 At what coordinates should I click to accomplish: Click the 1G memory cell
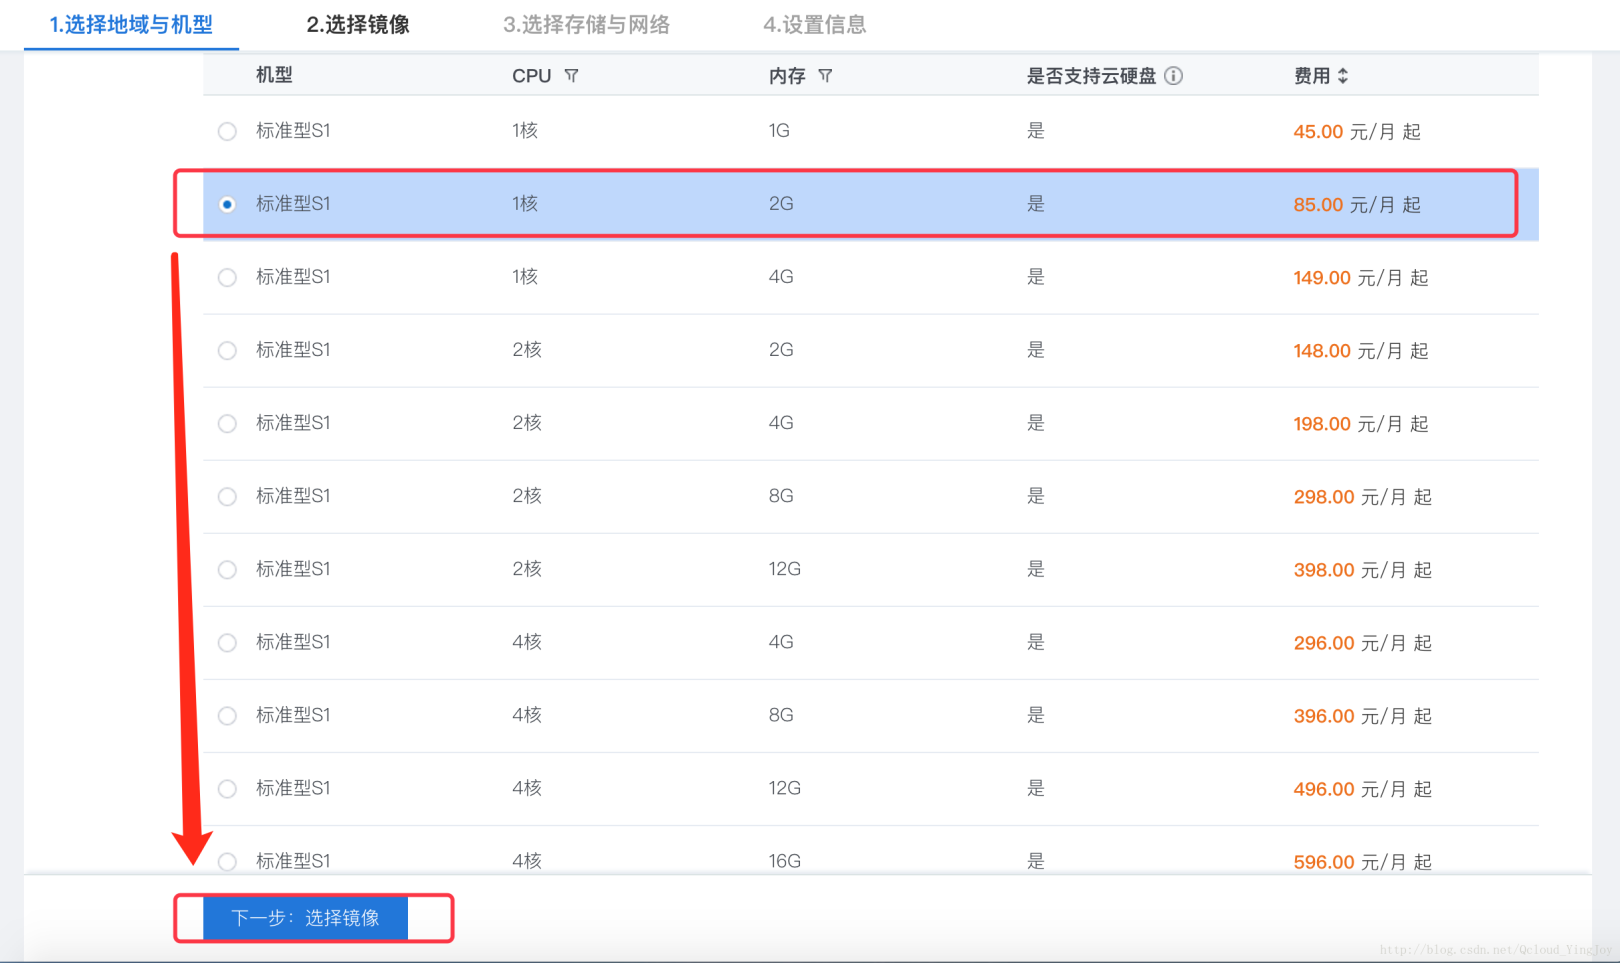point(779,131)
